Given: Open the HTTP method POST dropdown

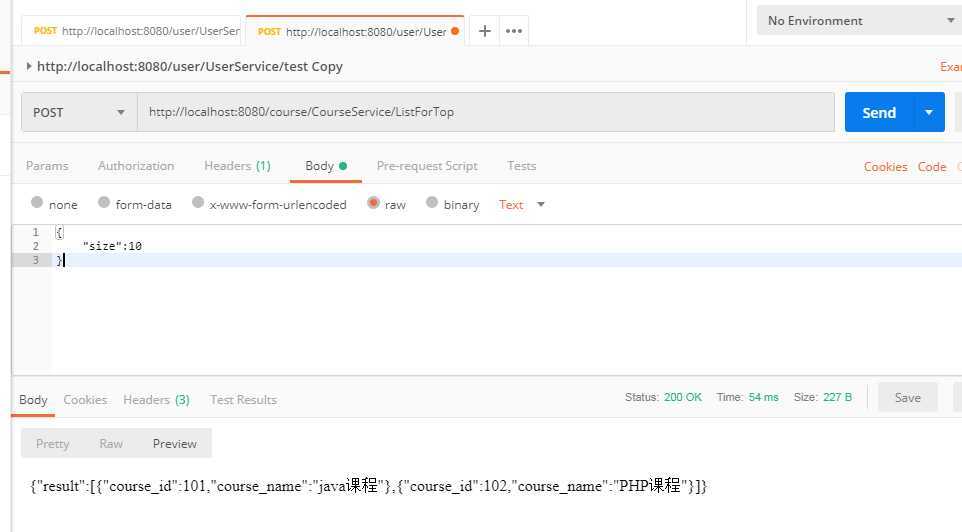Looking at the screenshot, I should (79, 112).
